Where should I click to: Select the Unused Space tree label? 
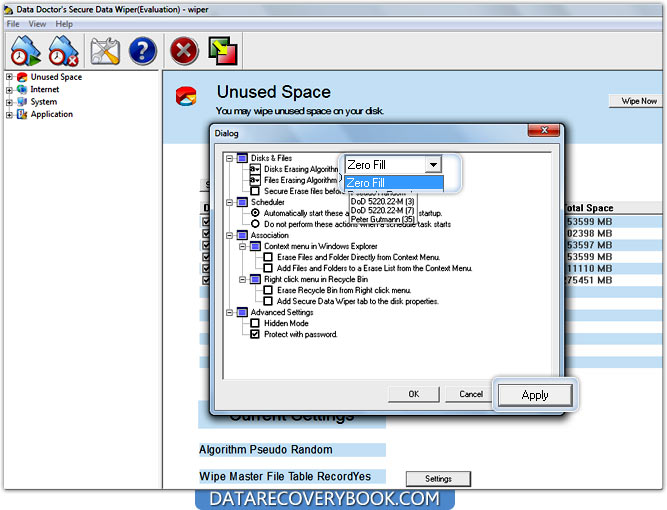[56, 77]
